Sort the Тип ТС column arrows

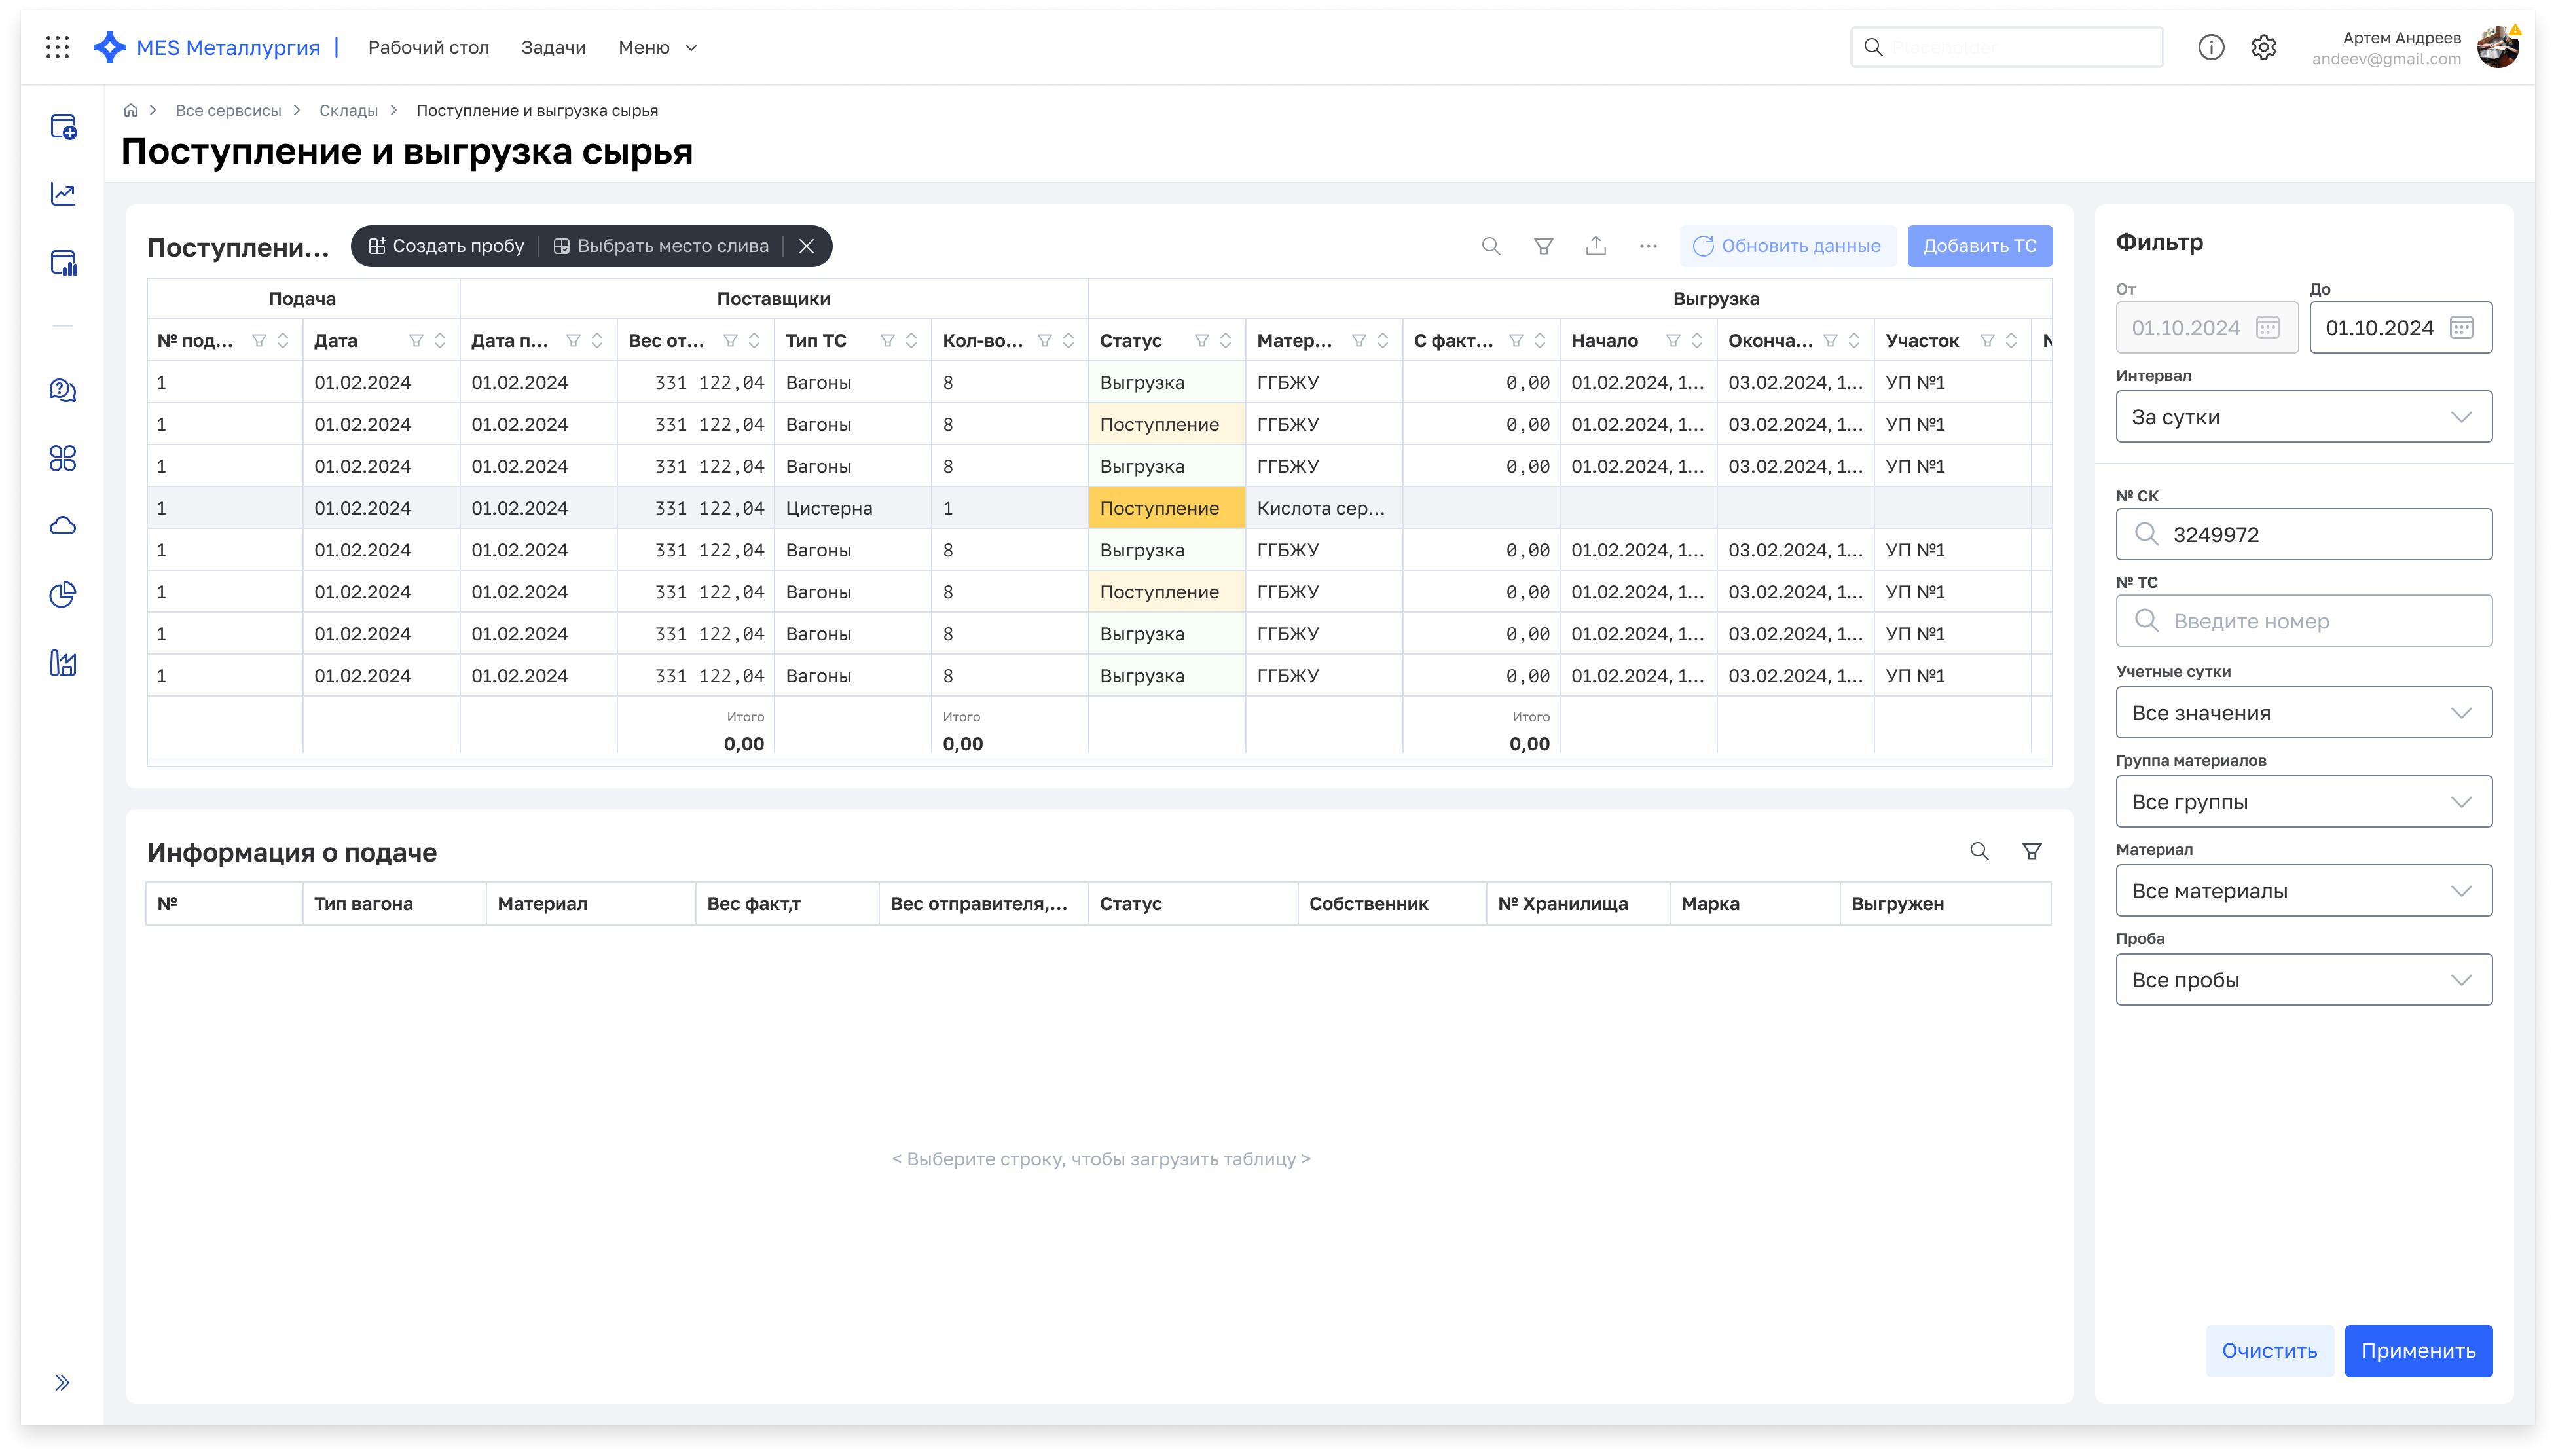911,341
